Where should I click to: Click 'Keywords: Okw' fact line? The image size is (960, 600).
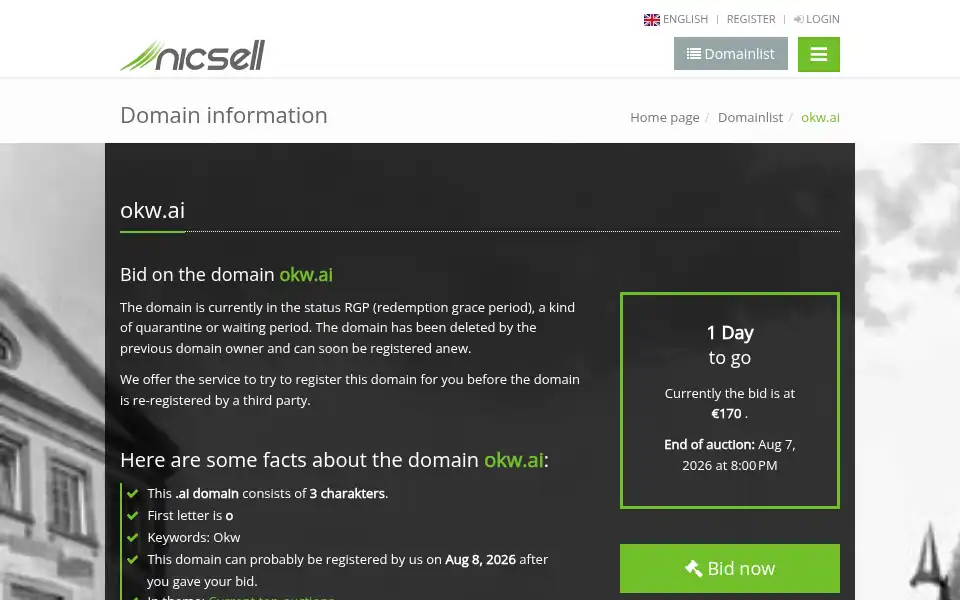(x=193, y=538)
